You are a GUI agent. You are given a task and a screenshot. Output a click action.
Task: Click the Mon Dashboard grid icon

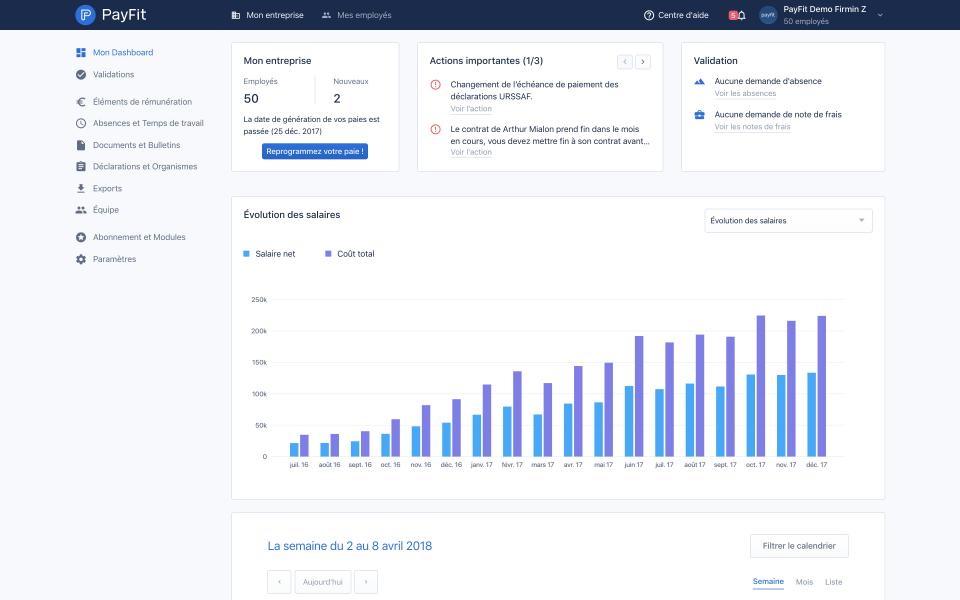[x=81, y=53]
